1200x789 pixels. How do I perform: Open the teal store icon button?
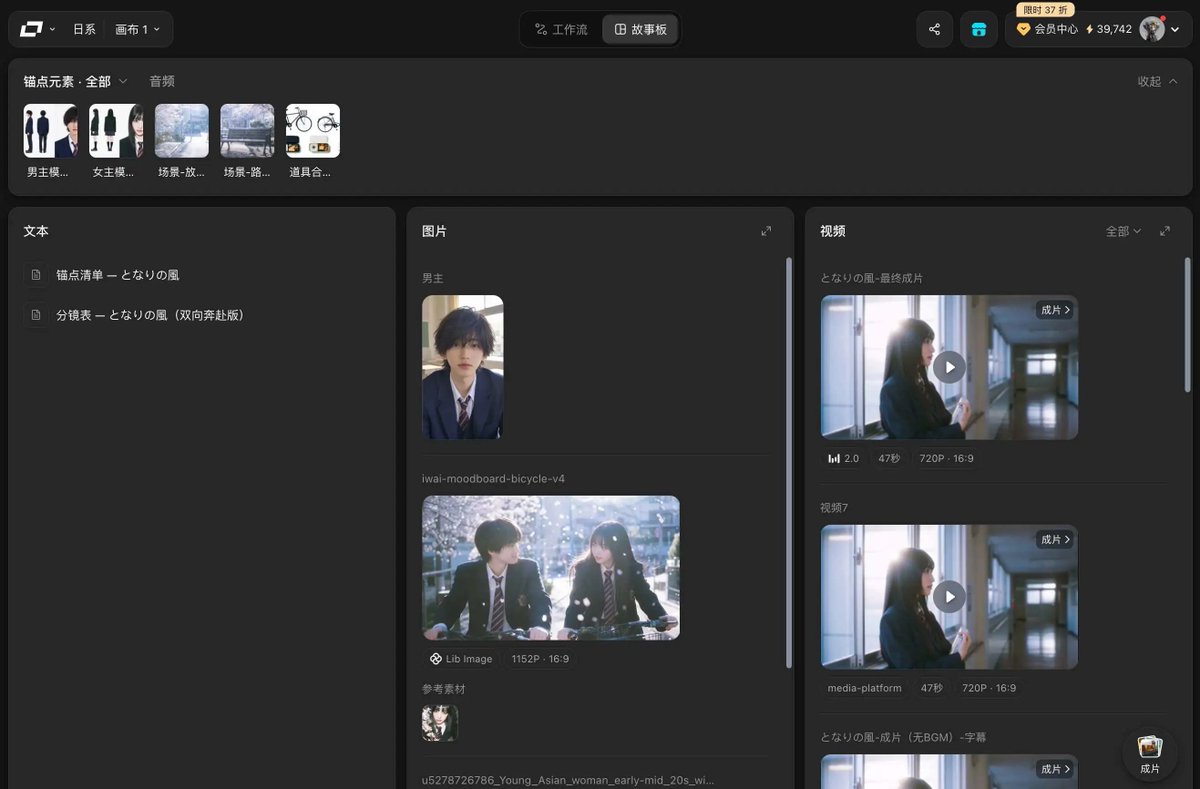(979, 29)
